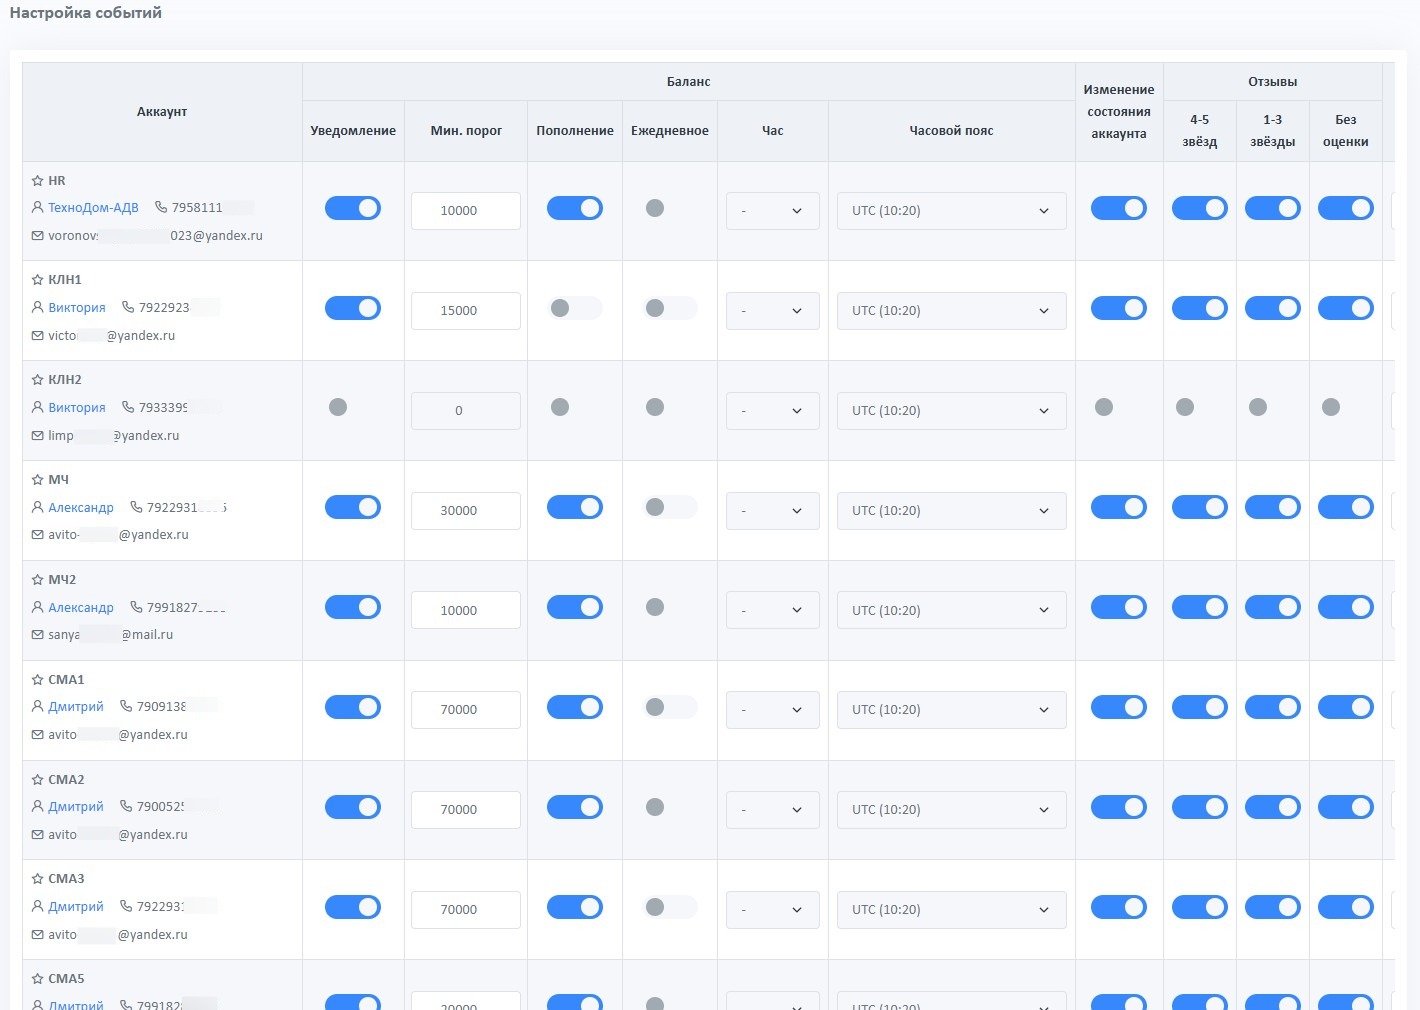The image size is (1420, 1010).
Task: Open the Дмитрий link in the СМА1 row
Action: [76, 707]
